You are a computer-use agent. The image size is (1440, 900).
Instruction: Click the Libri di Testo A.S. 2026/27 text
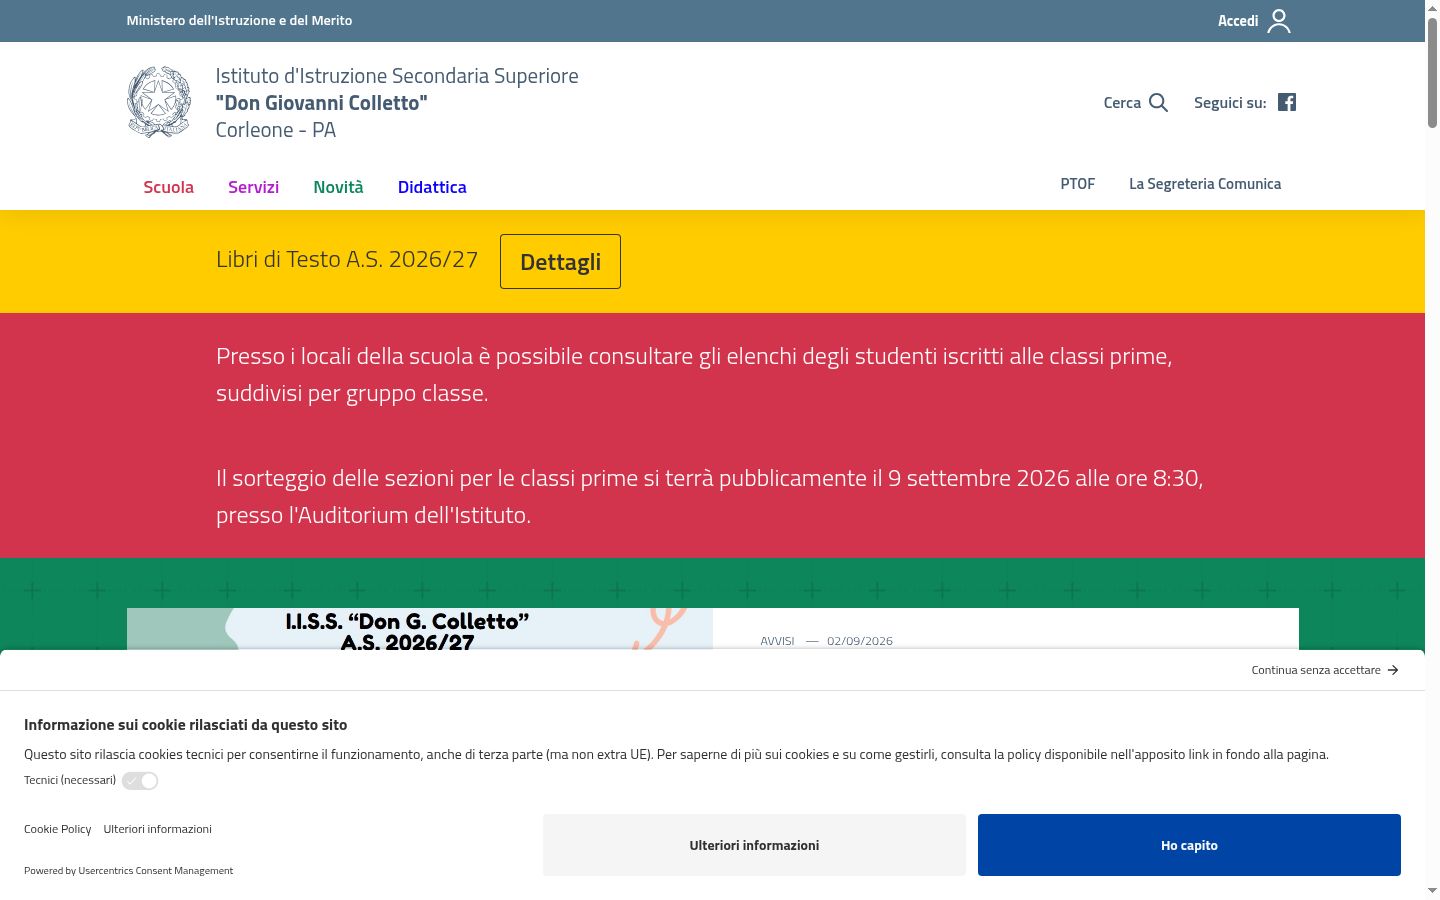click(347, 259)
